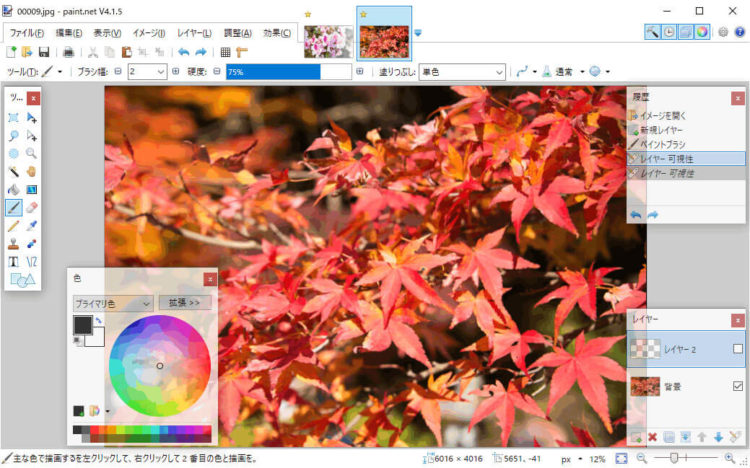
Task: Uncheck visibility of 背景 layer
Action: (x=737, y=386)
